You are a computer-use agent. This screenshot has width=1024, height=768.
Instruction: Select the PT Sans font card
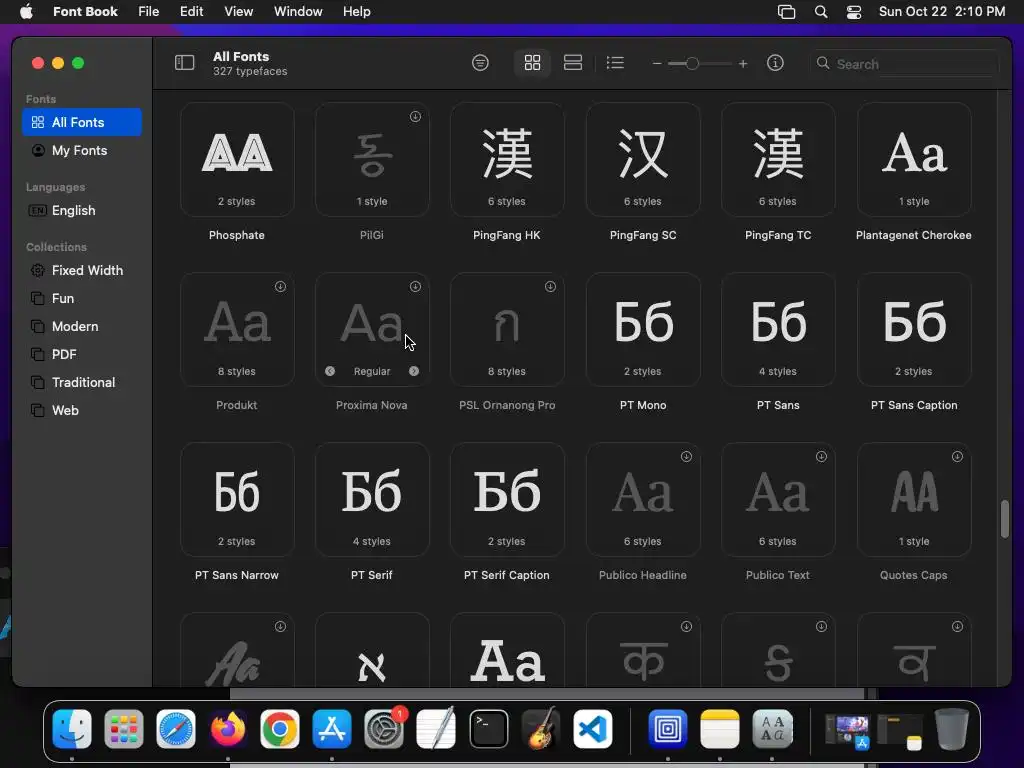(778, 330)
